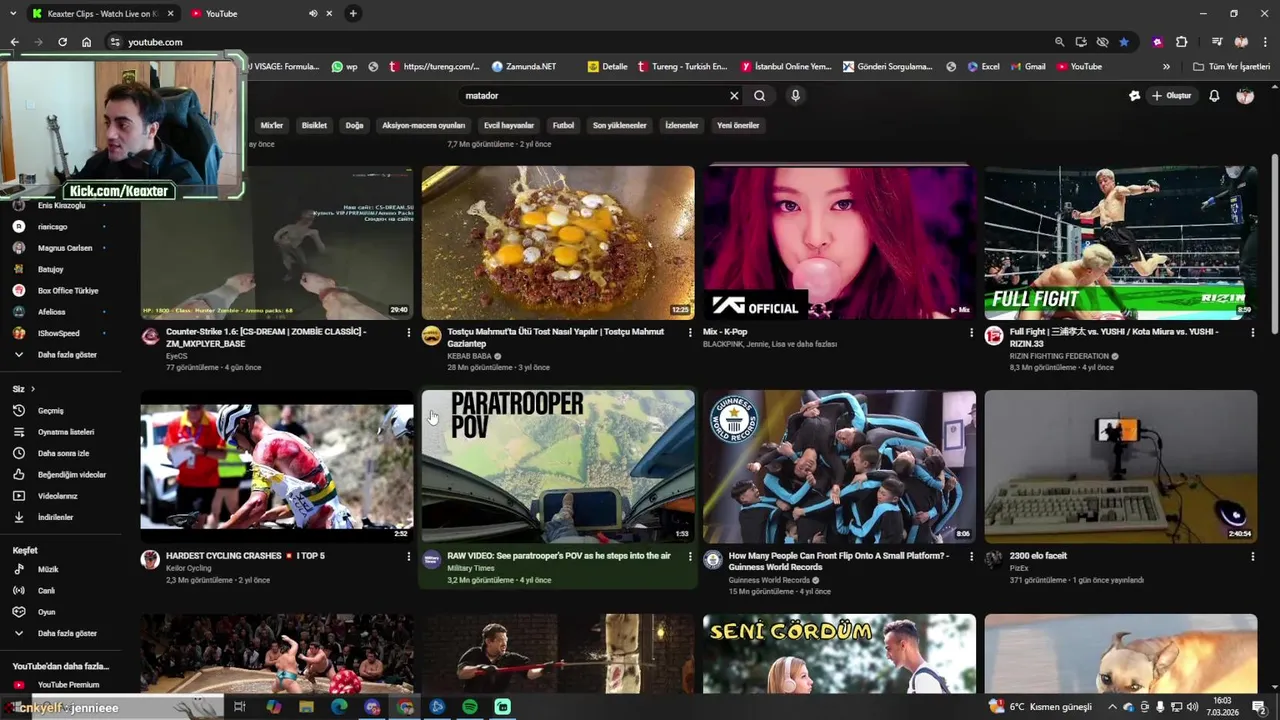
Task: Select the Mix'ler filter chip
Action: (x=272, y=126)
